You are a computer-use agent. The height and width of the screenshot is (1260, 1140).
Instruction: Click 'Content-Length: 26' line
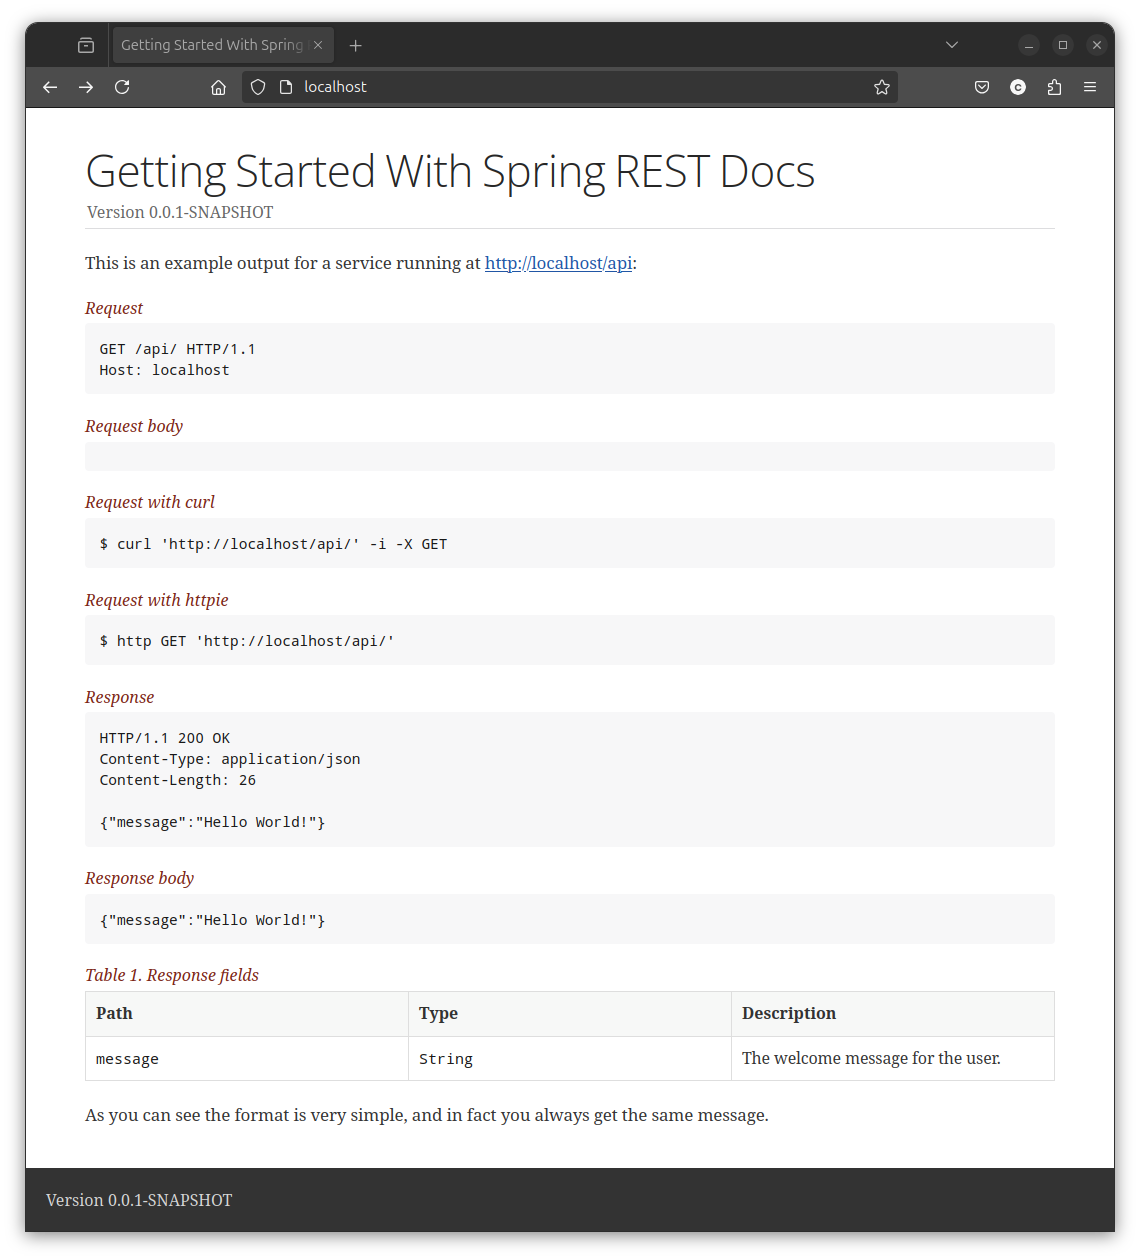pyautogui.click(x=177, y=780)
